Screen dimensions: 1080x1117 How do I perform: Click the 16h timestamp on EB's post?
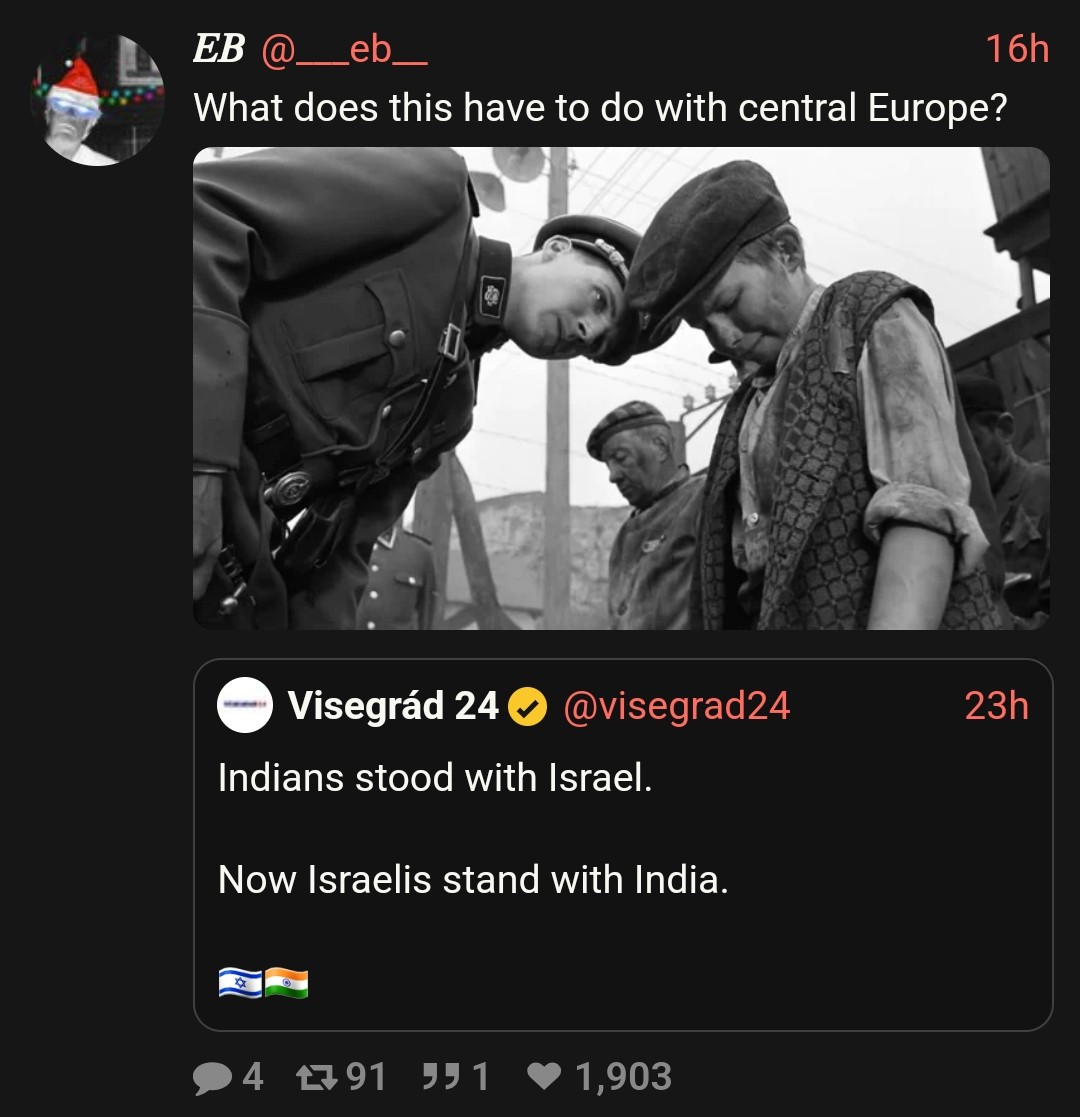[1016, 49]
